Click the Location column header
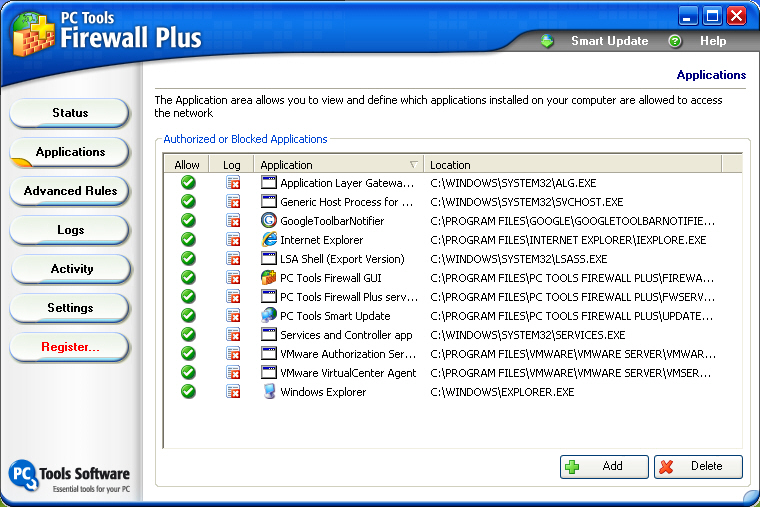This screenshot has width=760, height=507. pos(572,165)
